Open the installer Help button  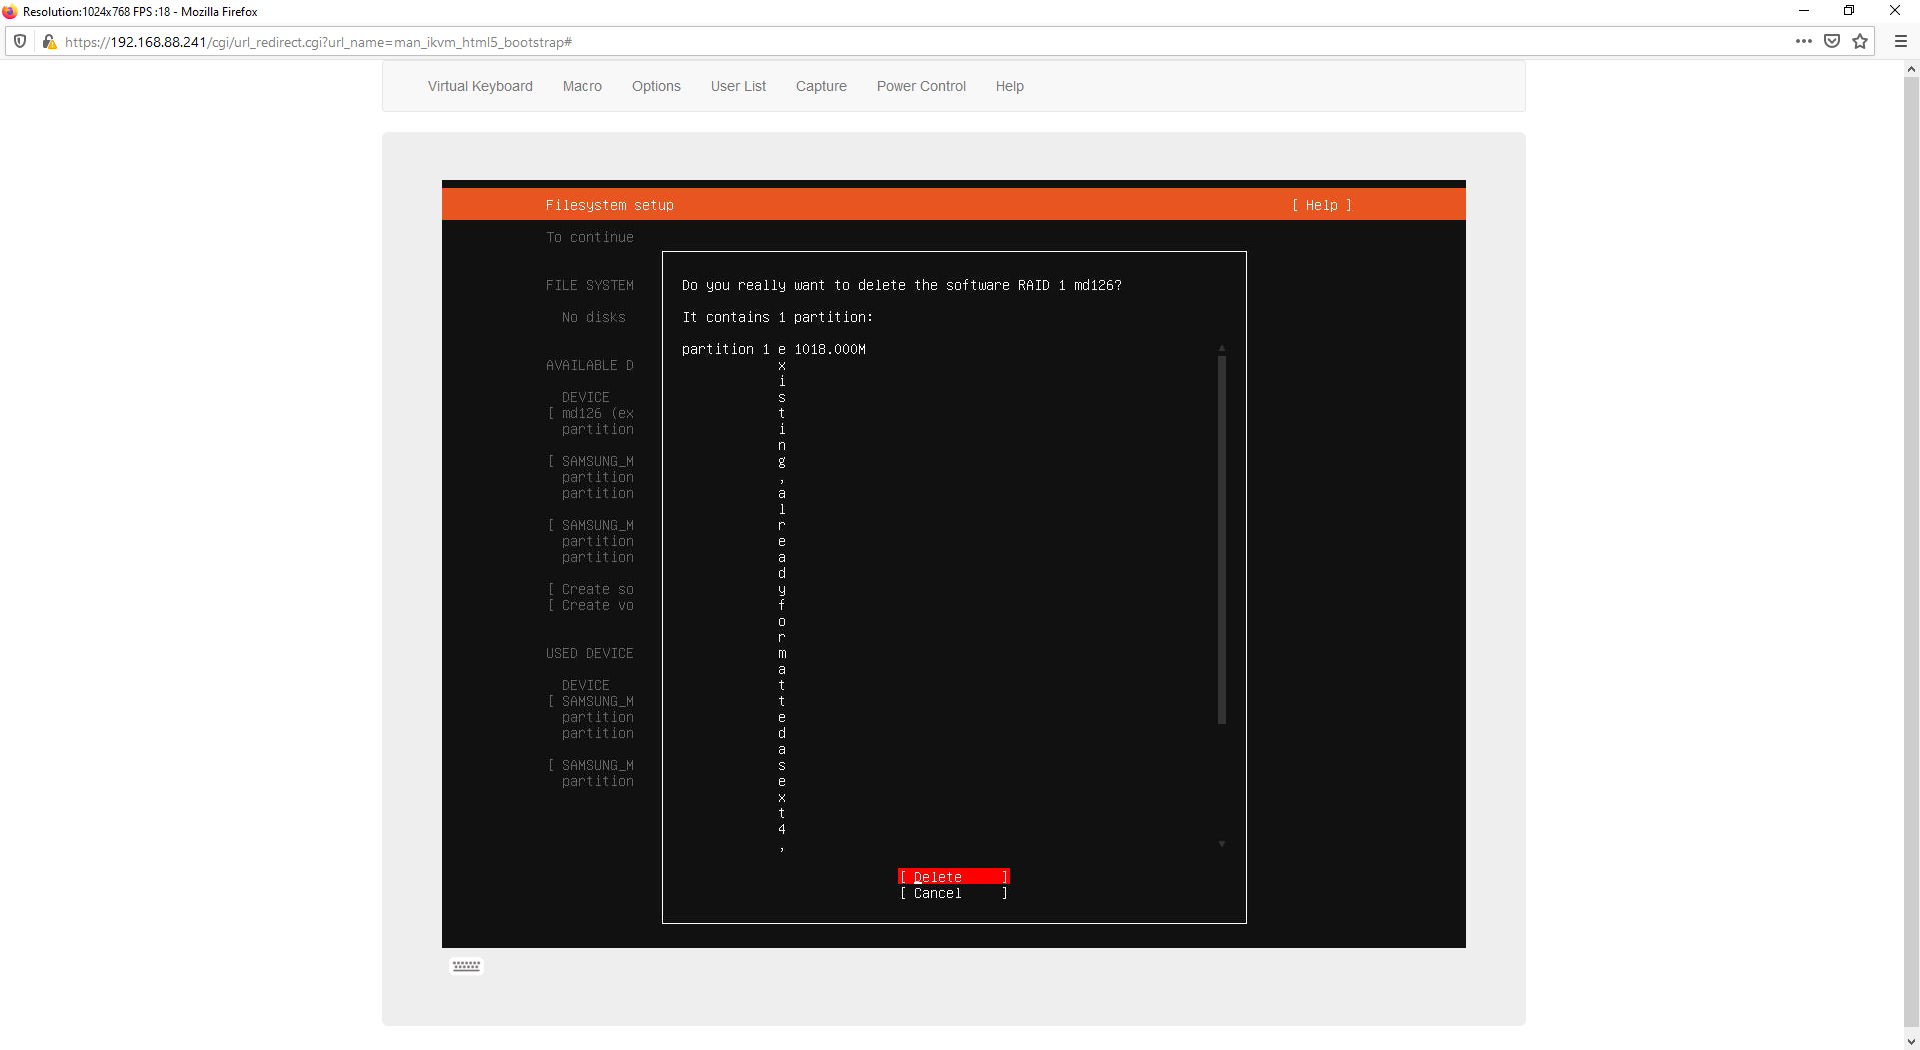coord(1321,205)
